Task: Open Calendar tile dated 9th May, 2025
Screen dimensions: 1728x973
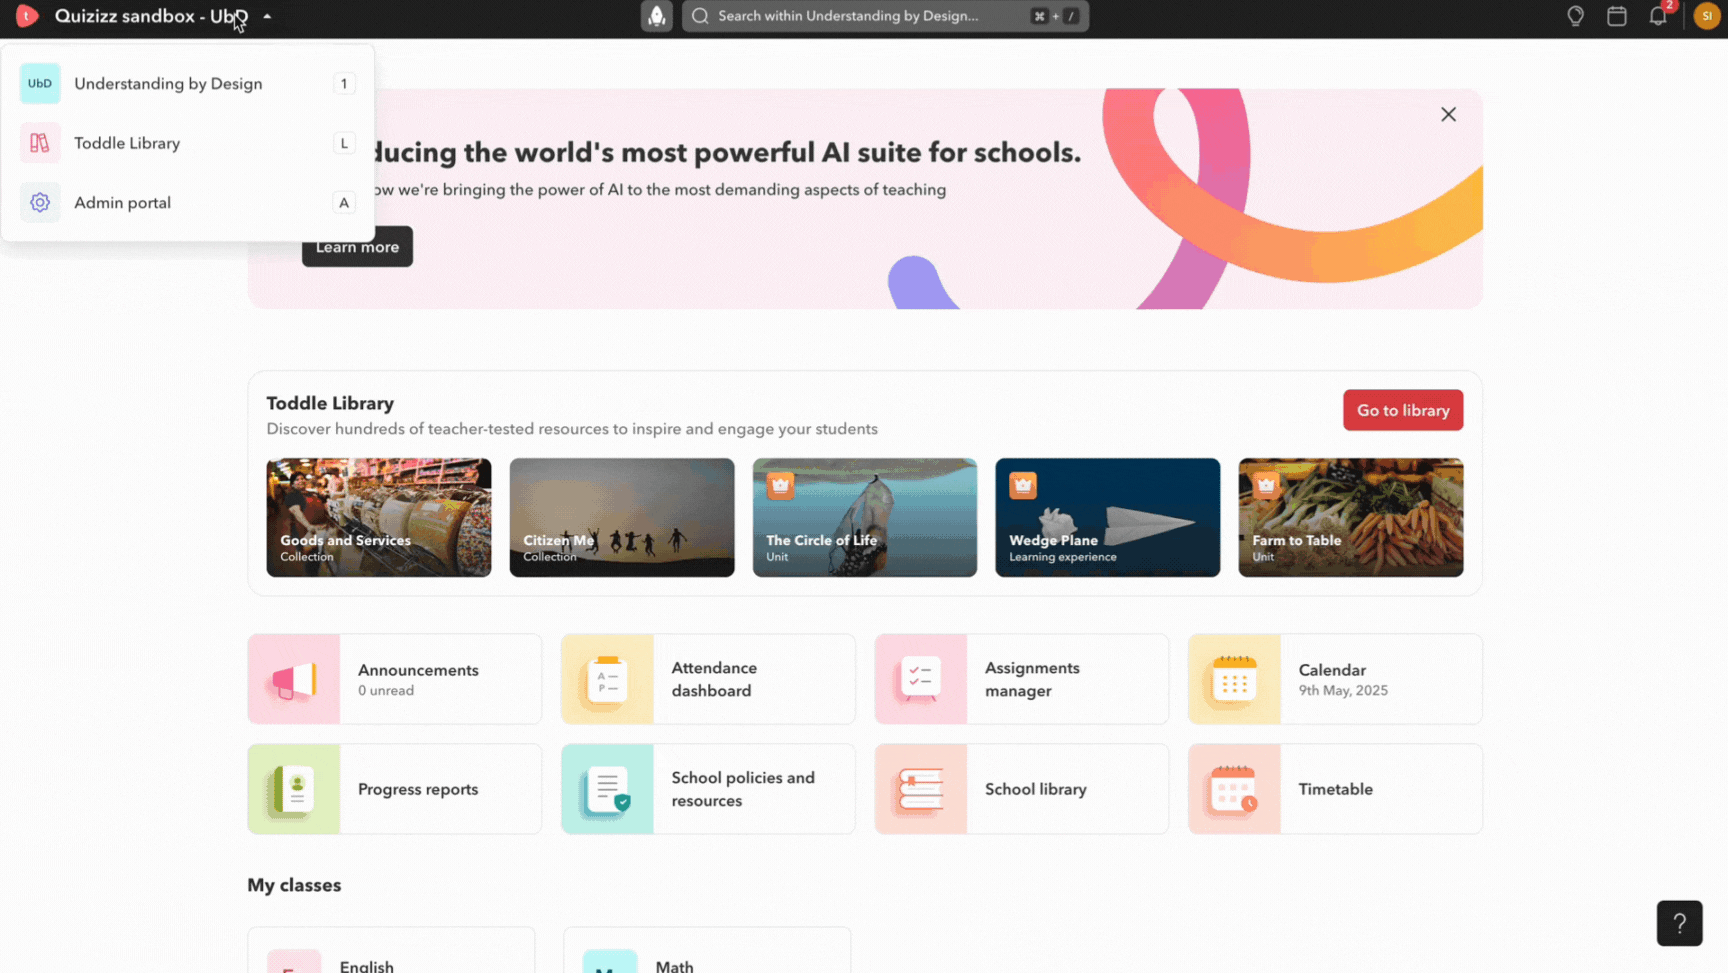Action: pos(1335,679)
